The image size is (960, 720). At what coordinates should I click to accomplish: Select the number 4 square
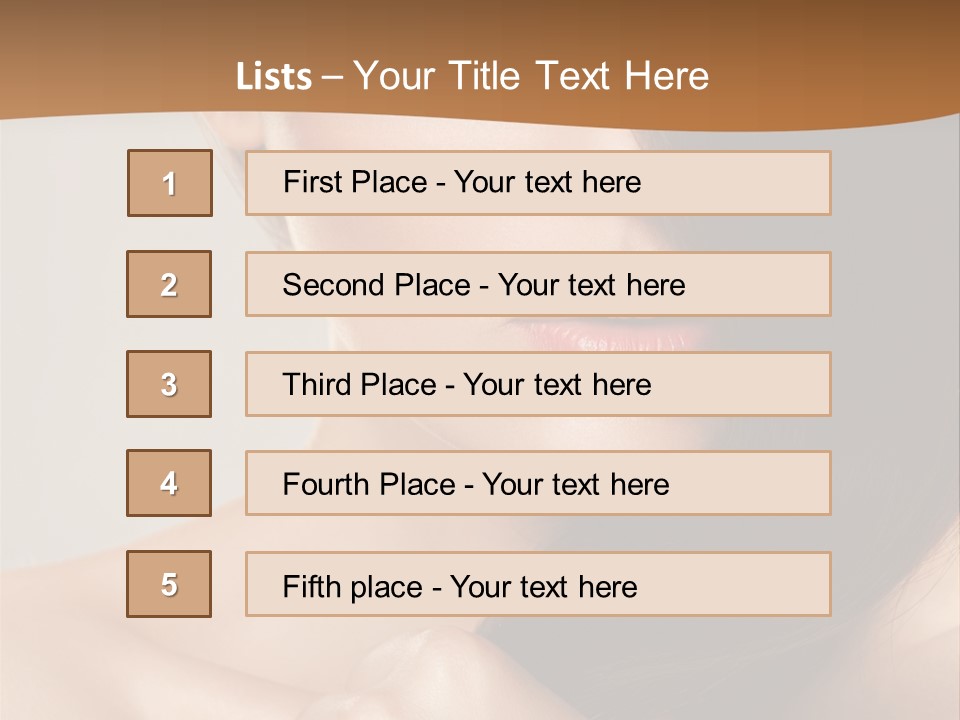[x=169, y=483]
